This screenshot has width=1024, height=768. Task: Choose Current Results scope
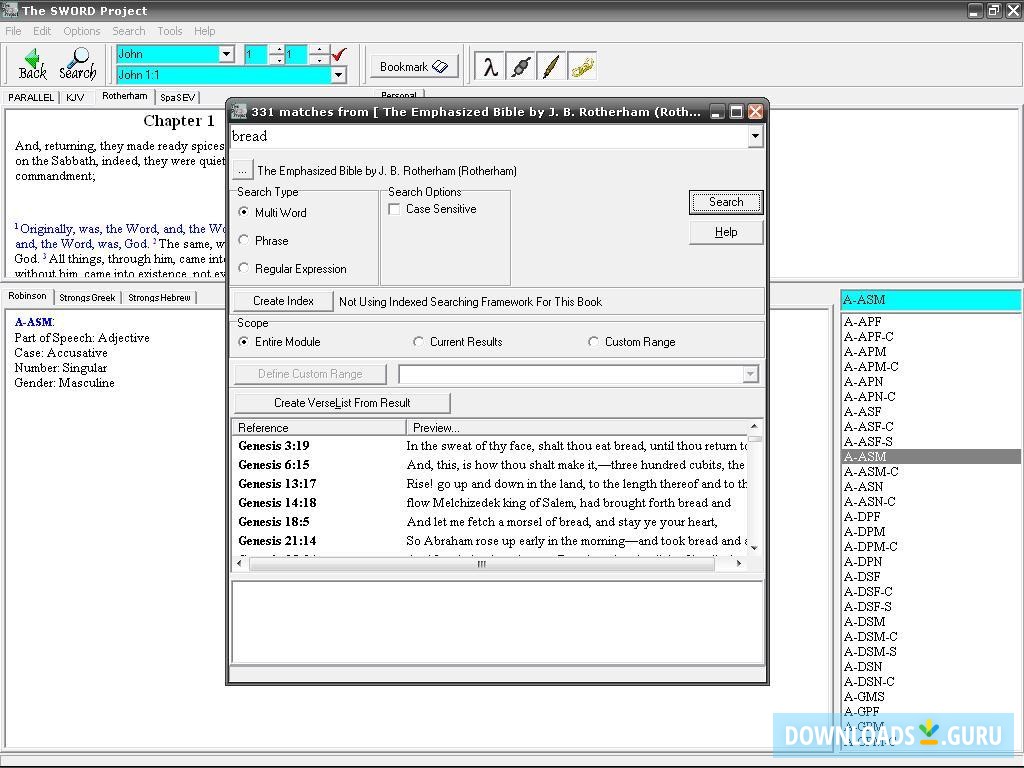click(x=418, y=341)
